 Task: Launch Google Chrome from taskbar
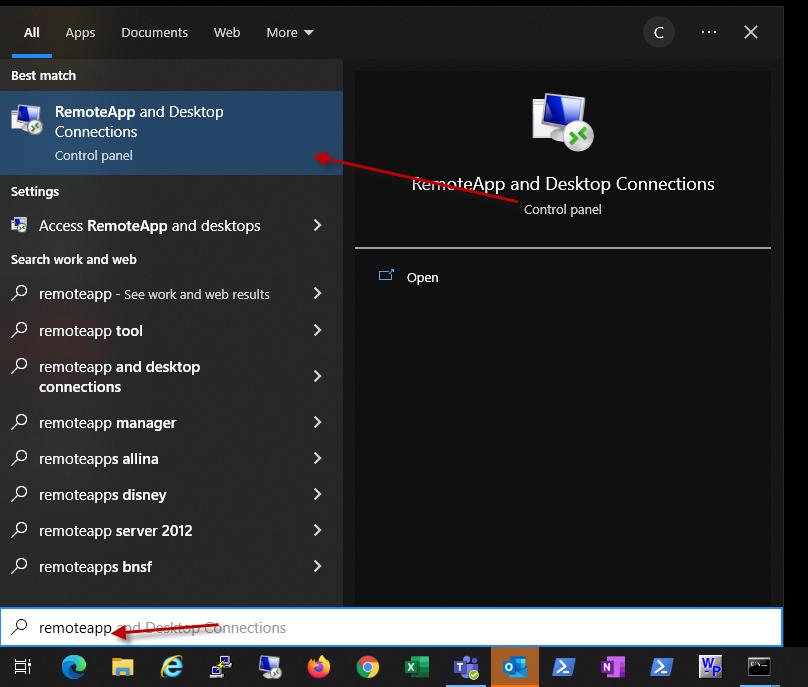368,667
